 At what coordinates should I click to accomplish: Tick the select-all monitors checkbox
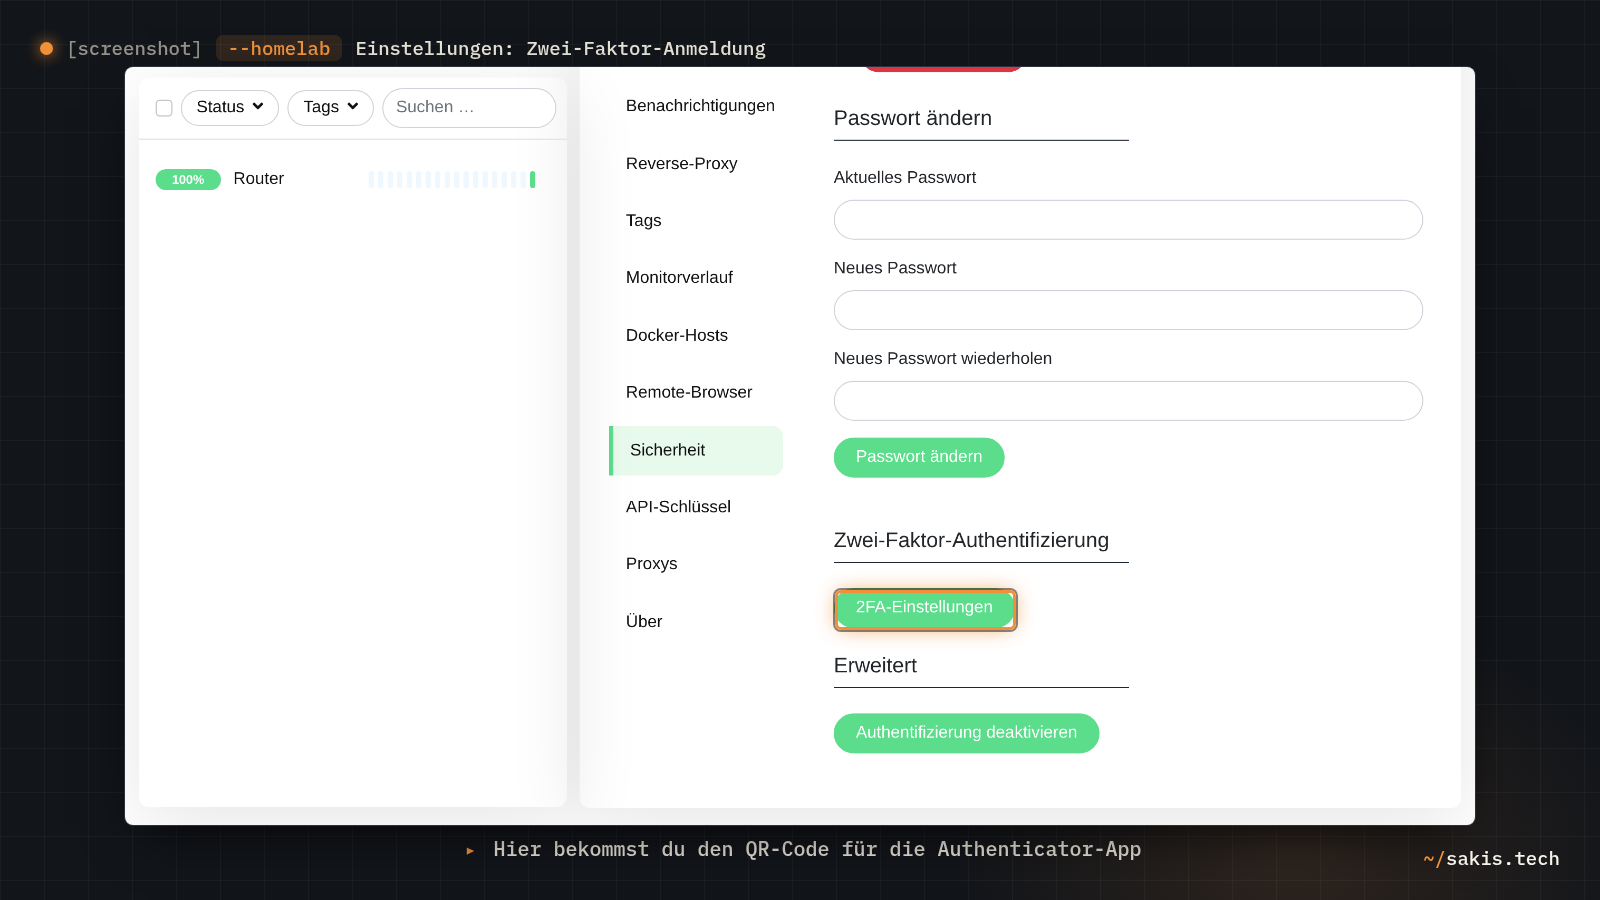[x=164, y=108]
